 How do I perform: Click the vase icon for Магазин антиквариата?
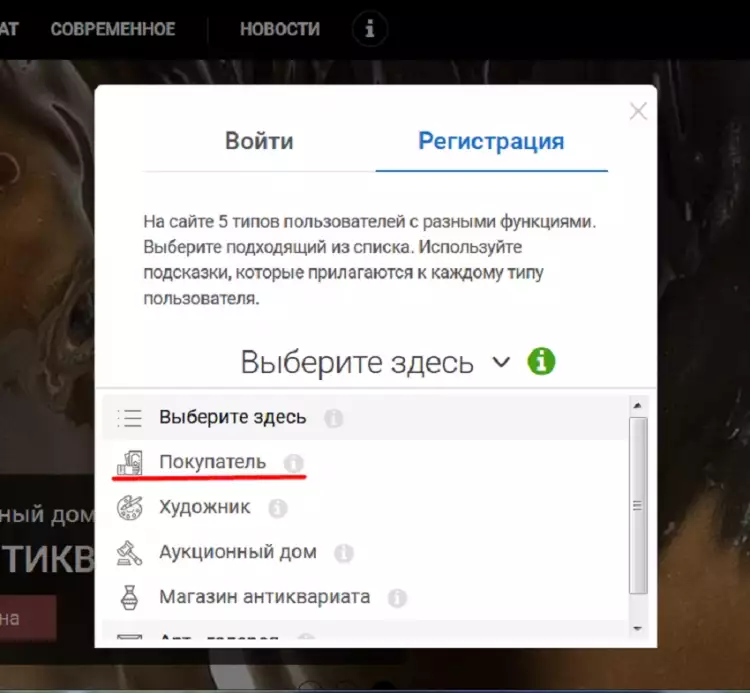(x=130, y=598)
